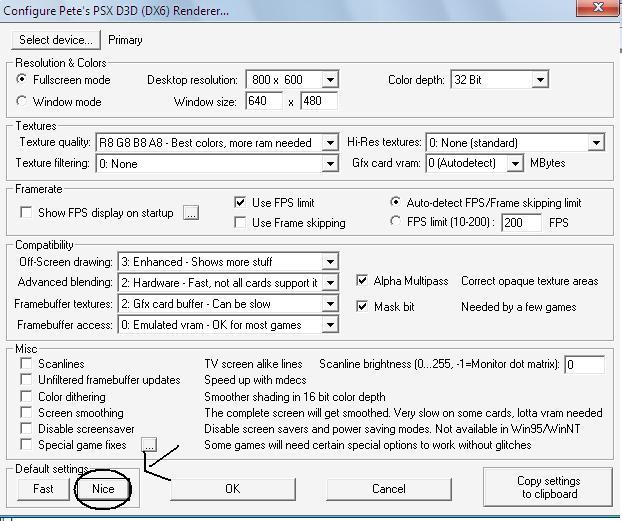The width and height of the screenshot is (622, 521).
Task: Apply Nice default settings
Action: tap(103, 489)
